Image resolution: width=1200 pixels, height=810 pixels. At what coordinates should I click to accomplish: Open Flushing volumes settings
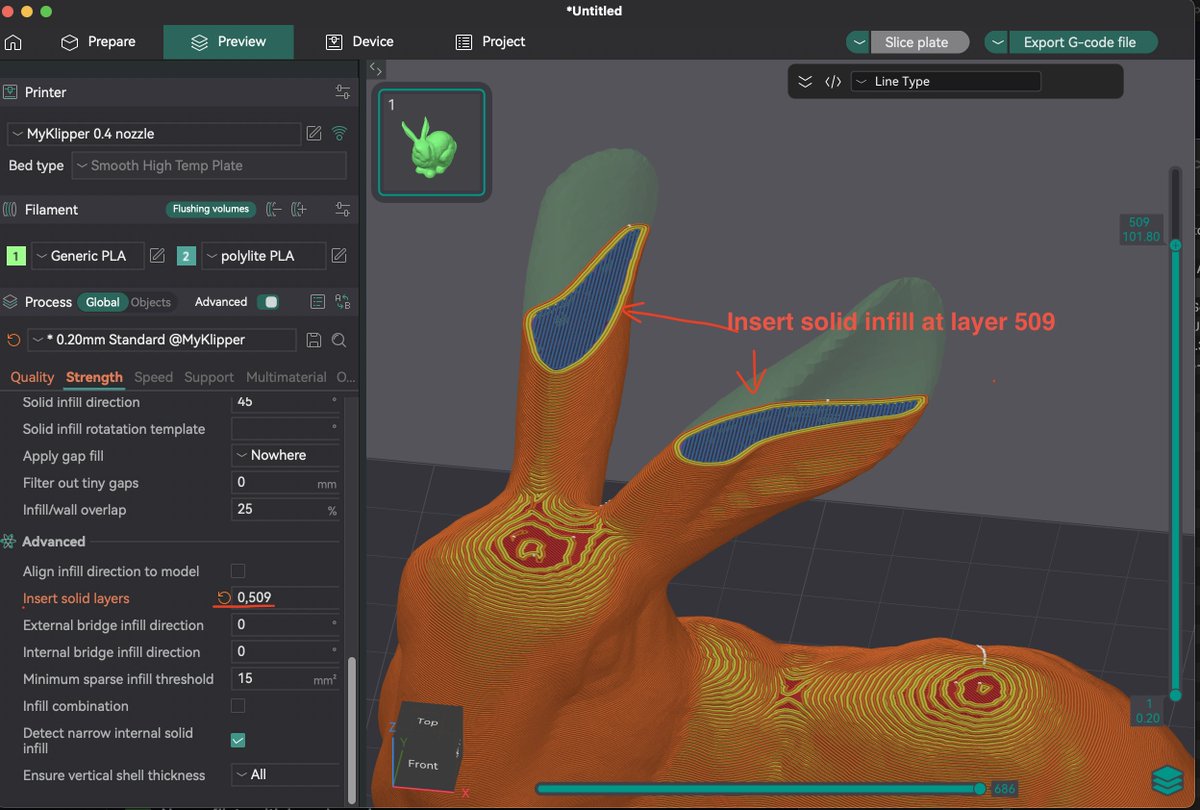point(211,209)
